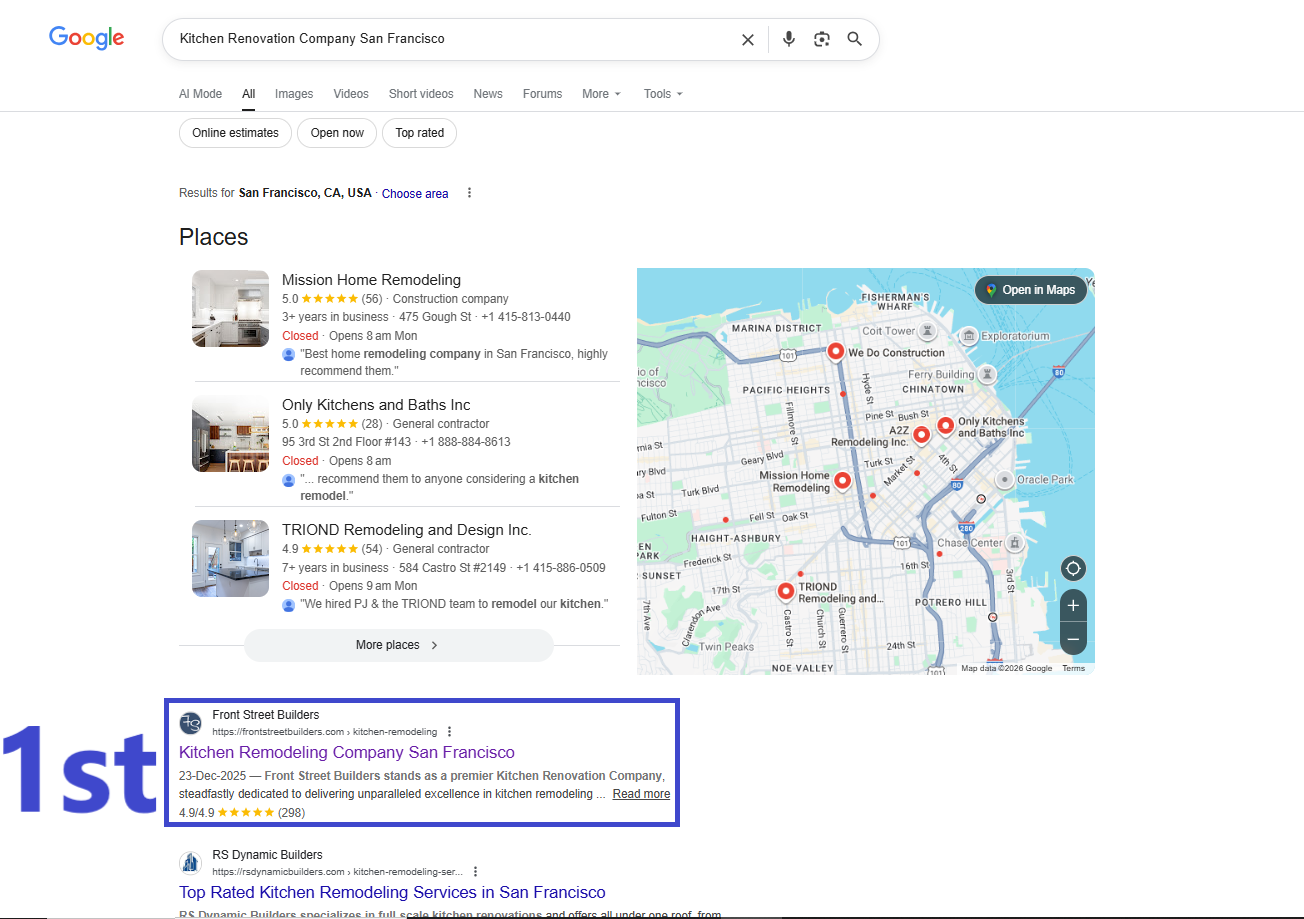Viewport: 1304px width, 919px height.
Task: Select the All results tab
Action: click(x=248, y=94)
